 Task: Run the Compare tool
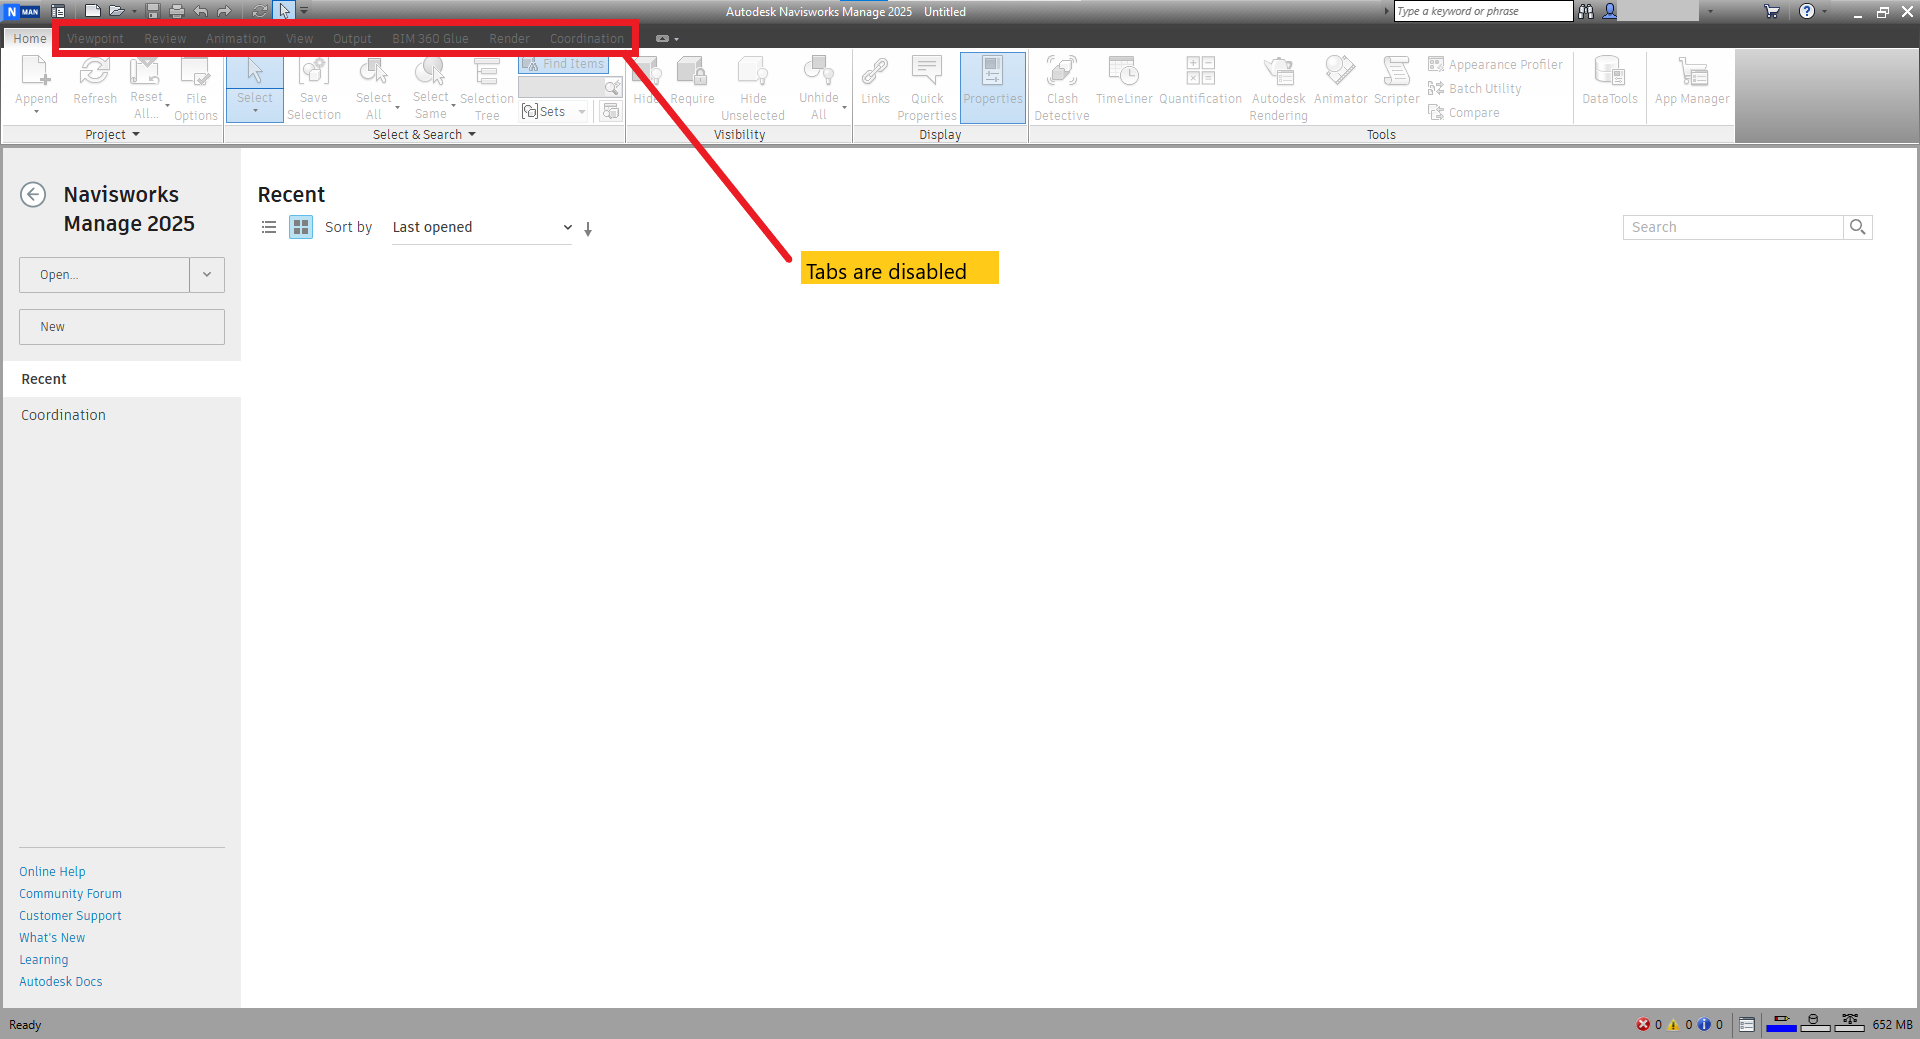1464,112
